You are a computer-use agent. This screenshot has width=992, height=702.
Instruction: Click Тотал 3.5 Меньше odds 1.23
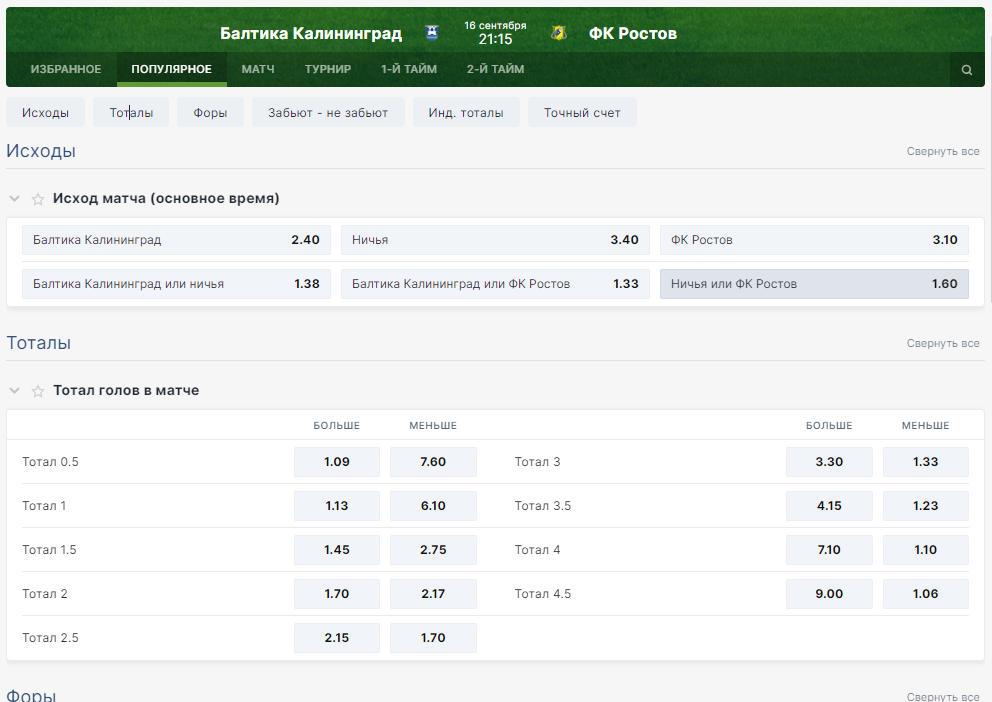[926, 506]
